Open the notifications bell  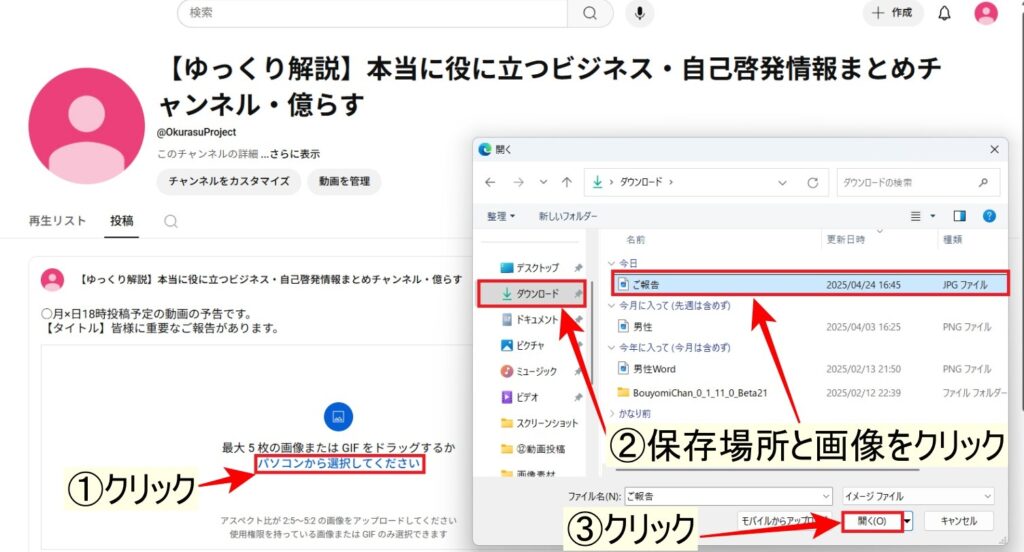[944, 13]
